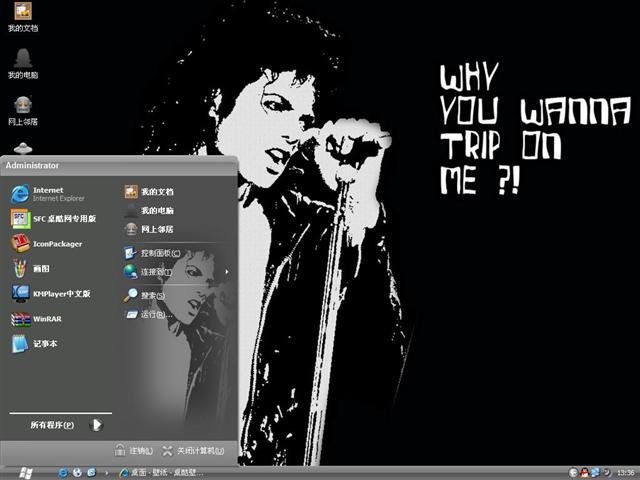Open the 我的电脑 desktop icon
This screenshot has height=480, width=640.
(x=23, y=64)
